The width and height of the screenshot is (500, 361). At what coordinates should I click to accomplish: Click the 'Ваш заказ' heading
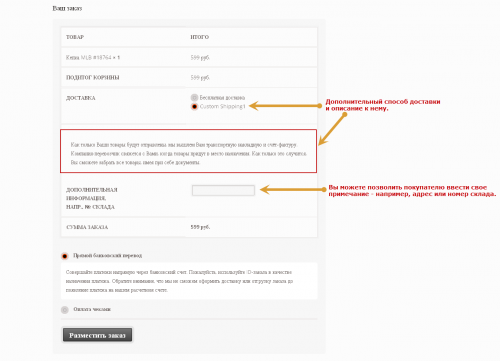click(x=67, y=8)
